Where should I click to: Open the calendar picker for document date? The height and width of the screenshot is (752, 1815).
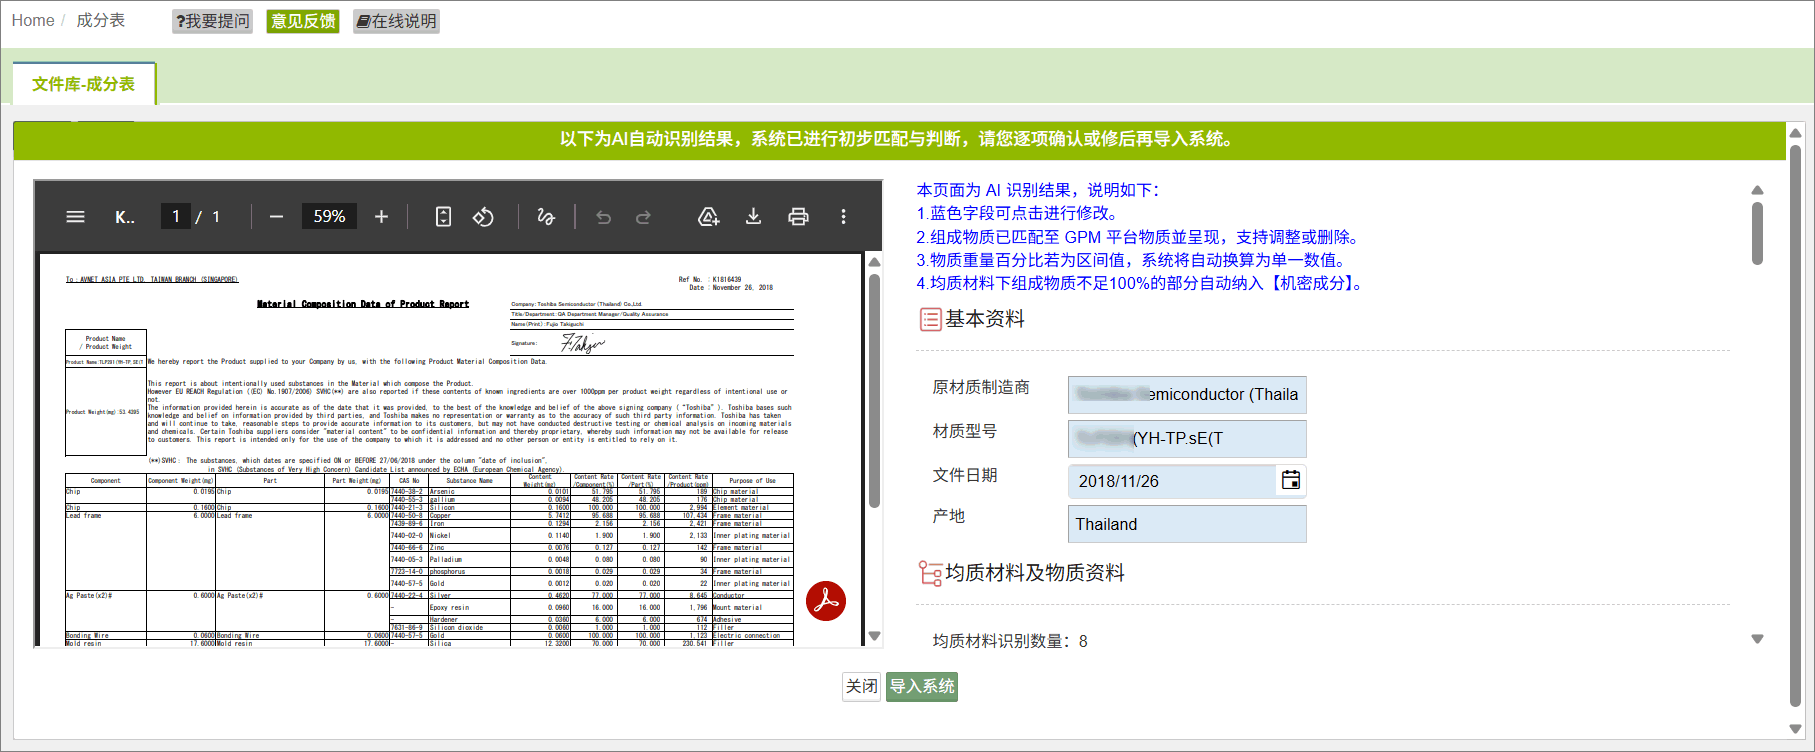click(x=1291, y=480)
